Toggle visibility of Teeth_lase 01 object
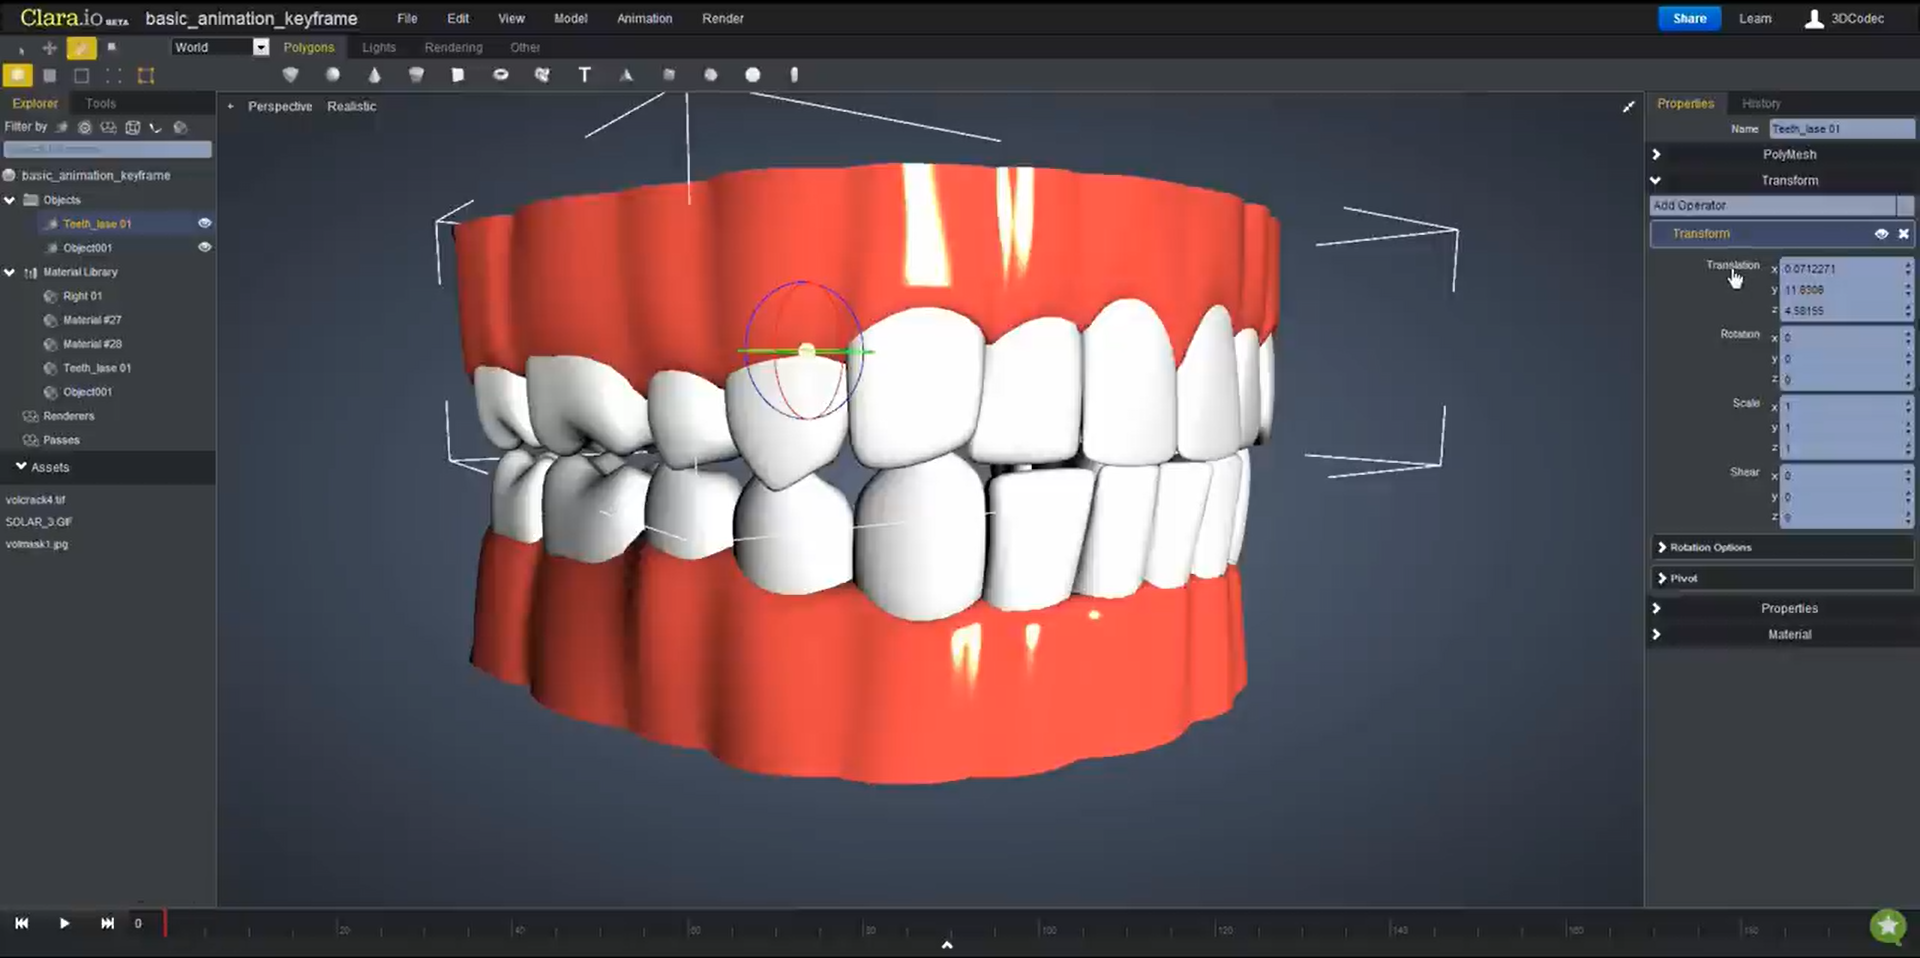 coord(205,223)
